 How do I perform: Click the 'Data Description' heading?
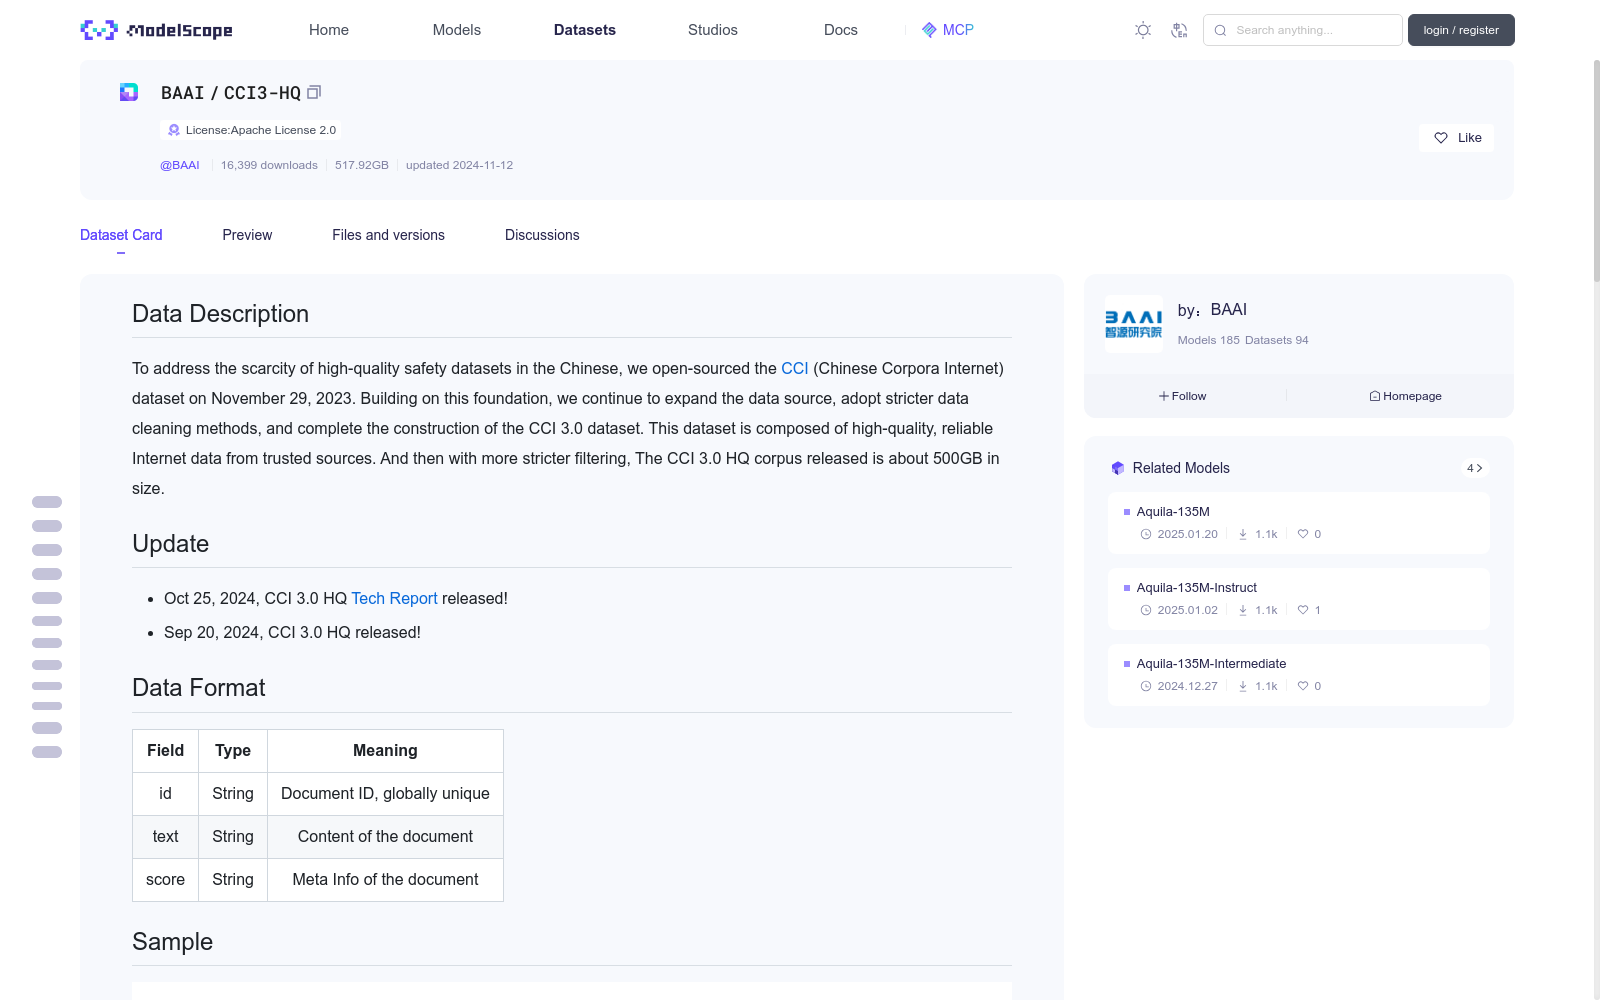[220, 314]
